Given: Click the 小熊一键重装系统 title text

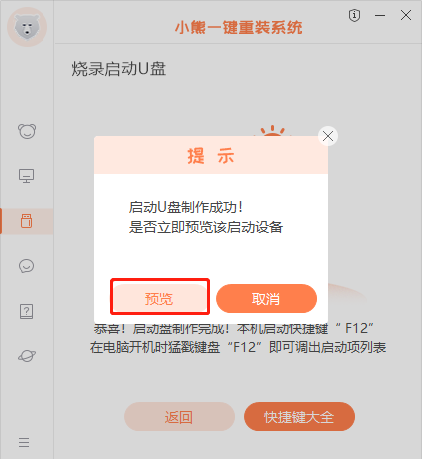Looking at the screenshot, I should coord(239,27).
